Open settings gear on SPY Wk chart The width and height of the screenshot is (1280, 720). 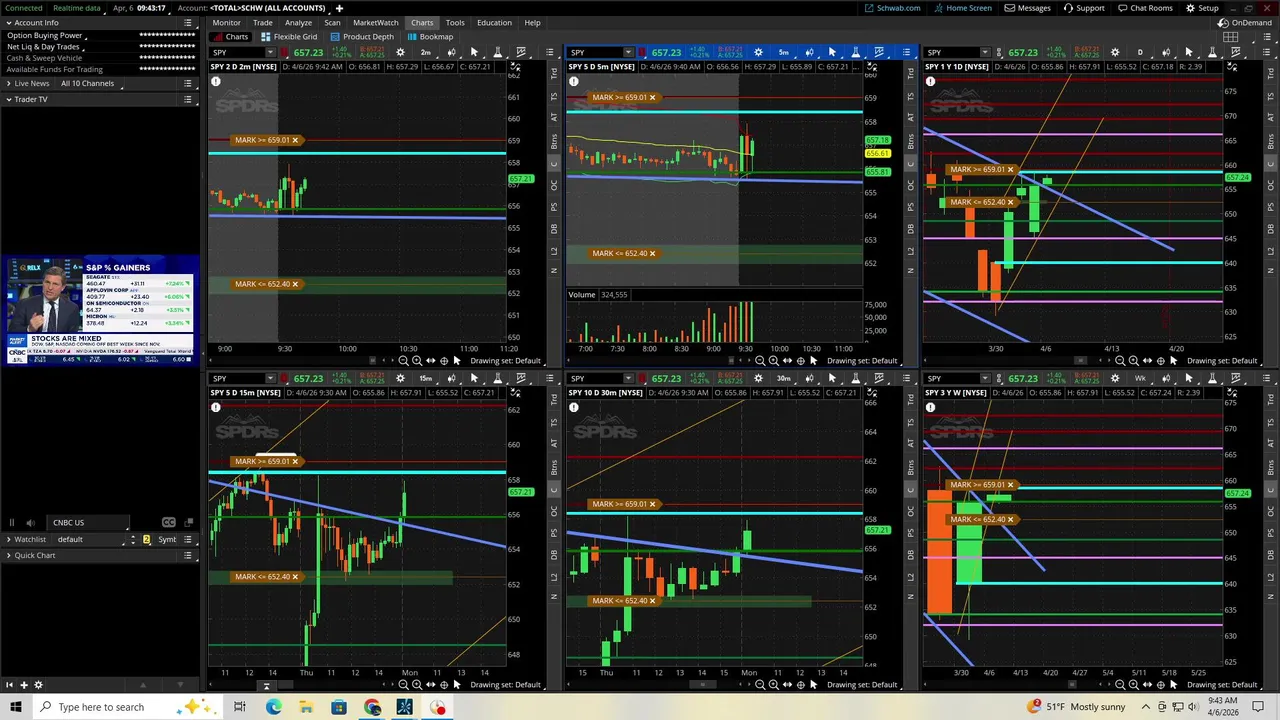1115,378
